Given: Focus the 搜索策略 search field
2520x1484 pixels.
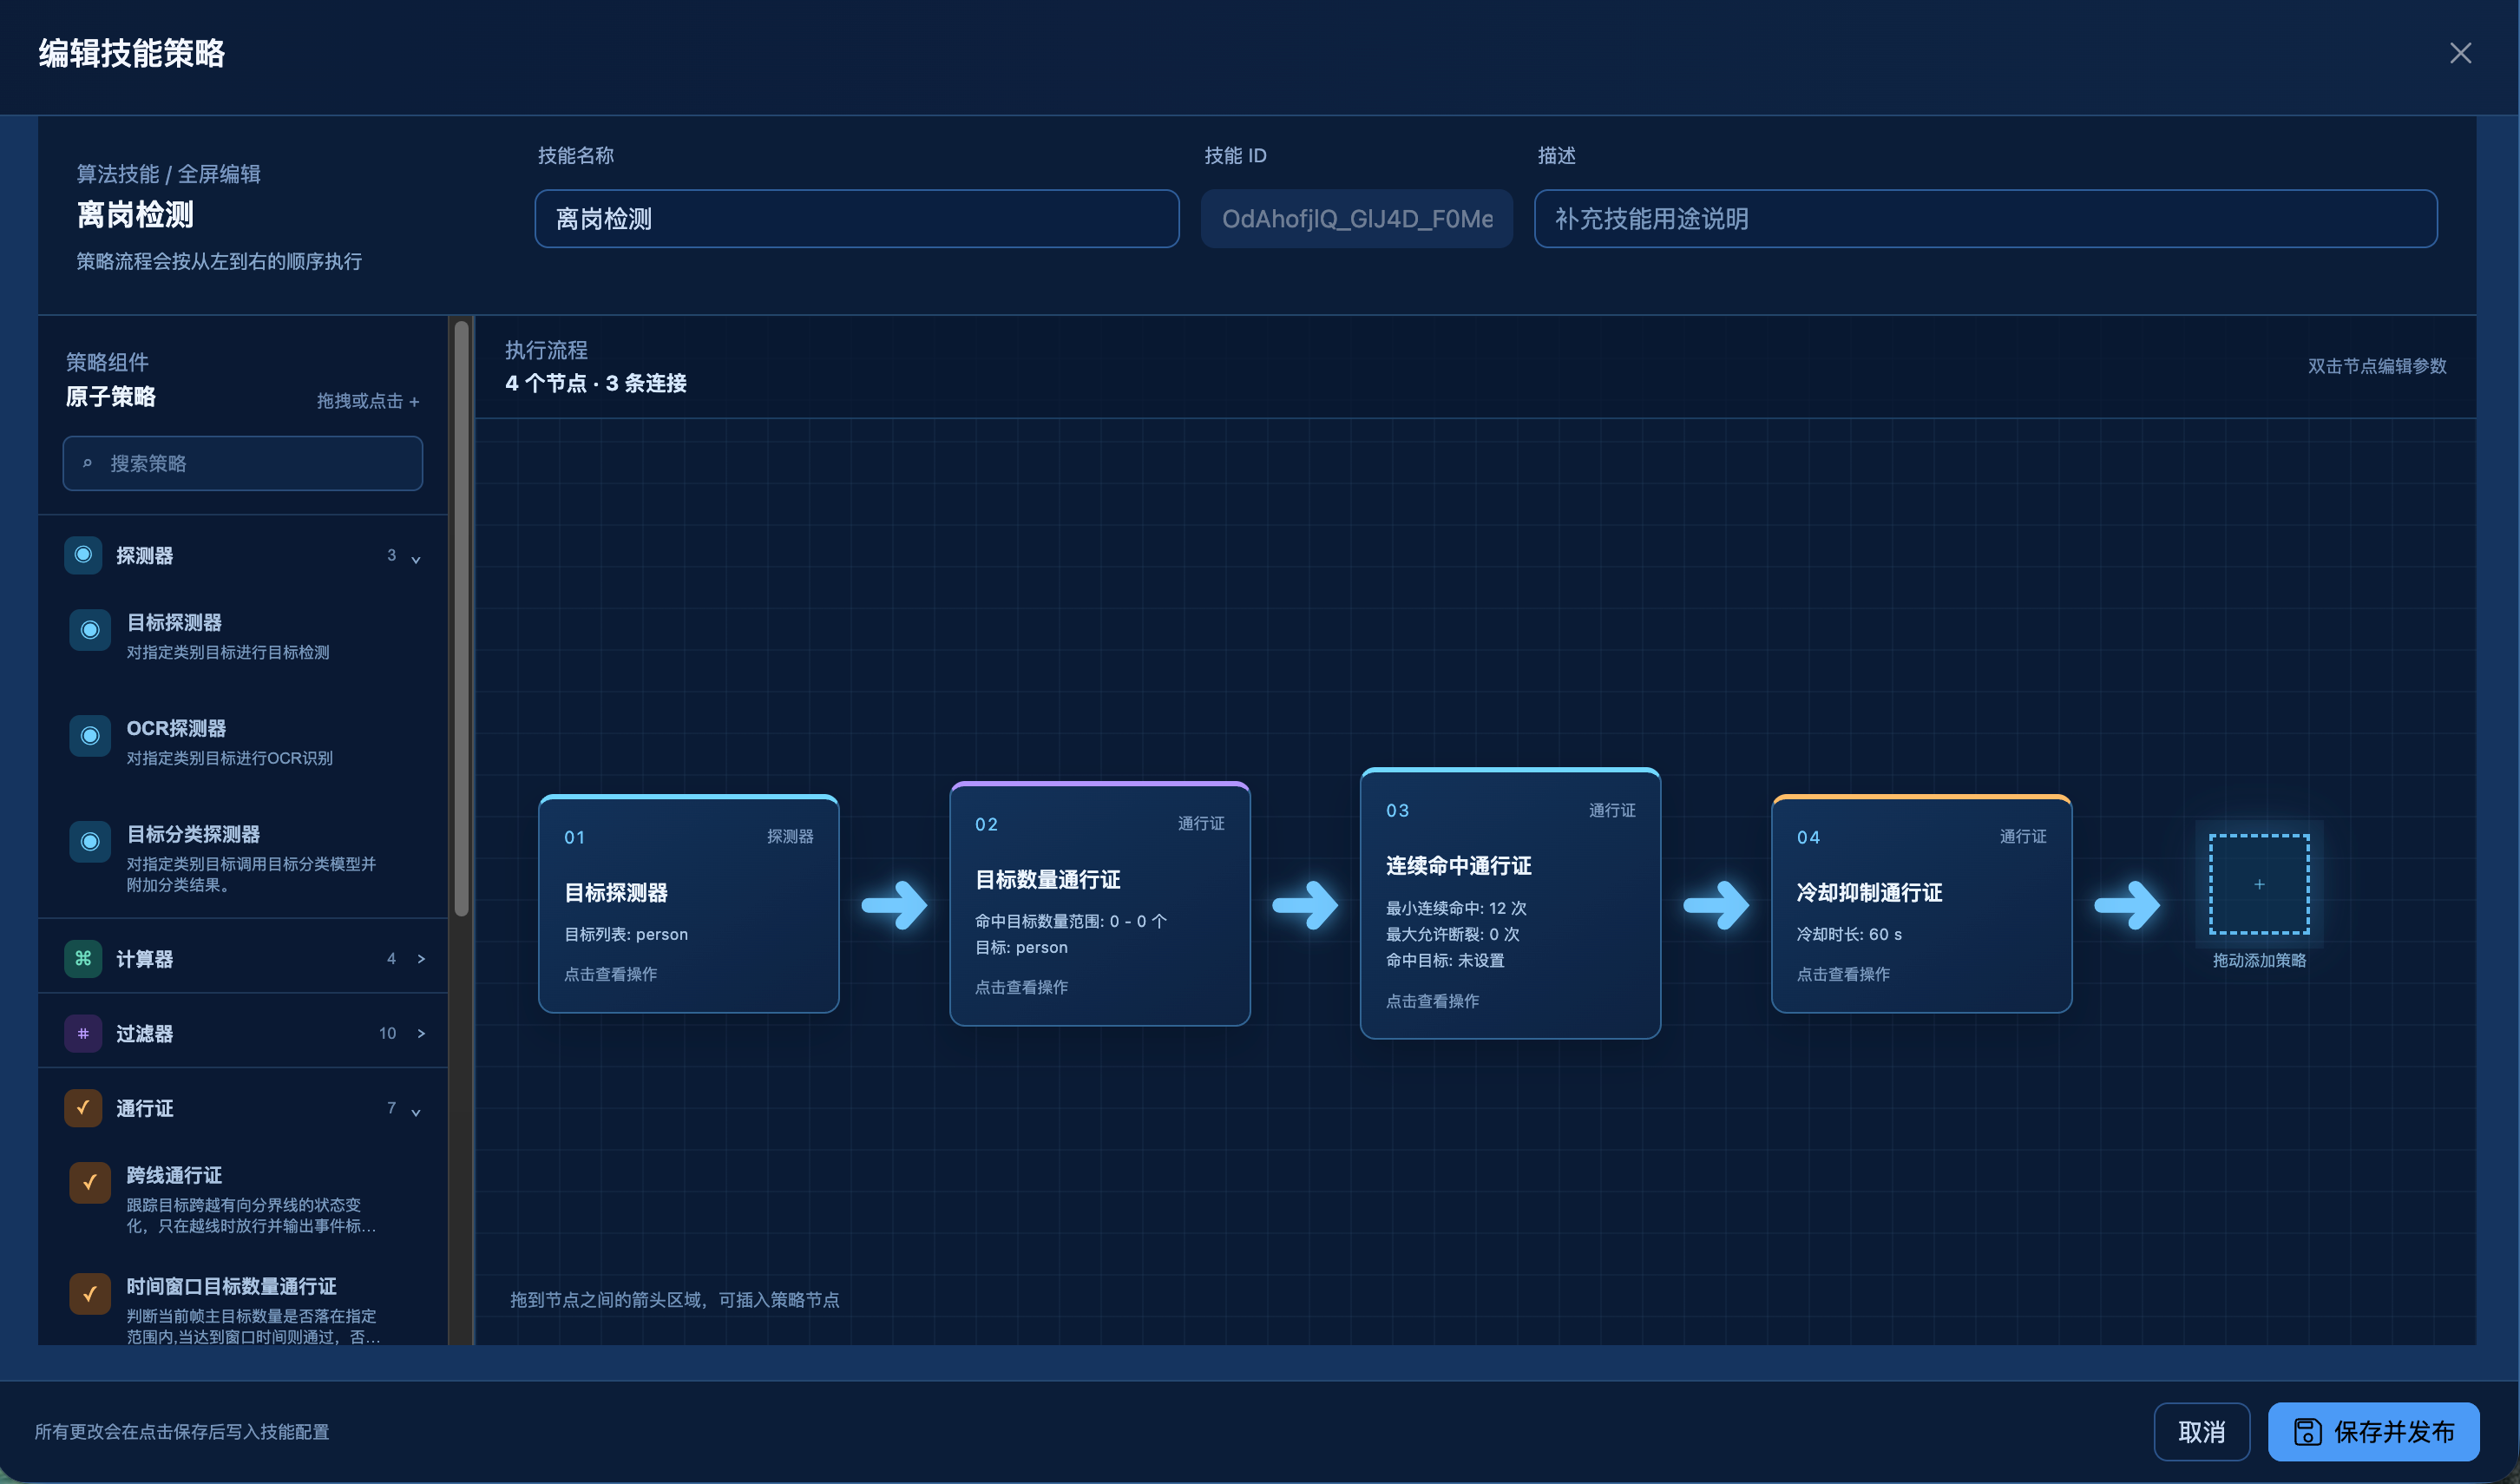Looking at the screenshot, I should coord(243,464).
